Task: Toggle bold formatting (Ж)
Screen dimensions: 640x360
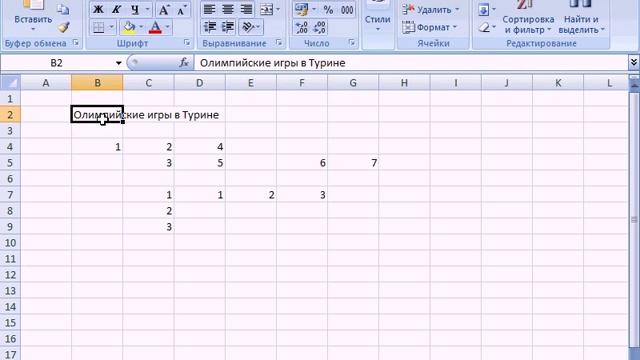Action: (x=98, y=9)
